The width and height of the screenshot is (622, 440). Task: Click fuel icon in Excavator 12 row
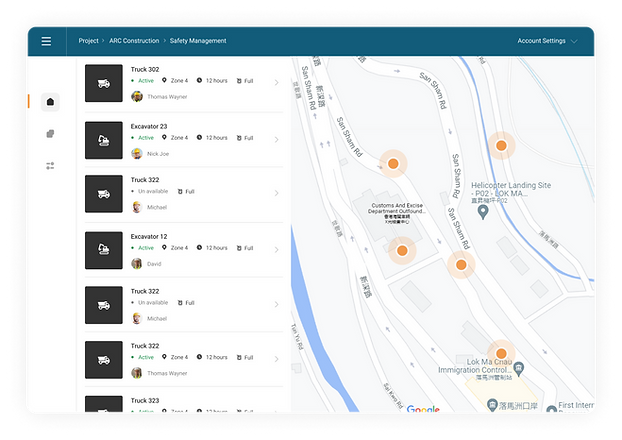(x=239, y=248)
